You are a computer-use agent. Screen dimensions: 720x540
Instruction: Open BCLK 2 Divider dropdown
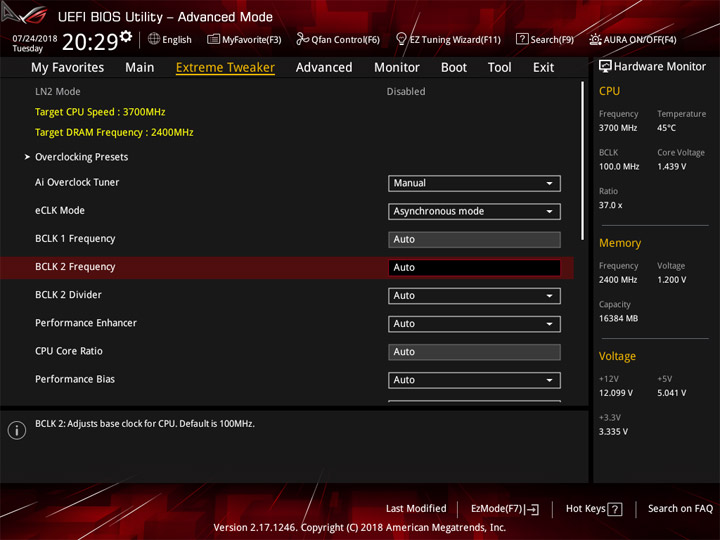(474, 296)
